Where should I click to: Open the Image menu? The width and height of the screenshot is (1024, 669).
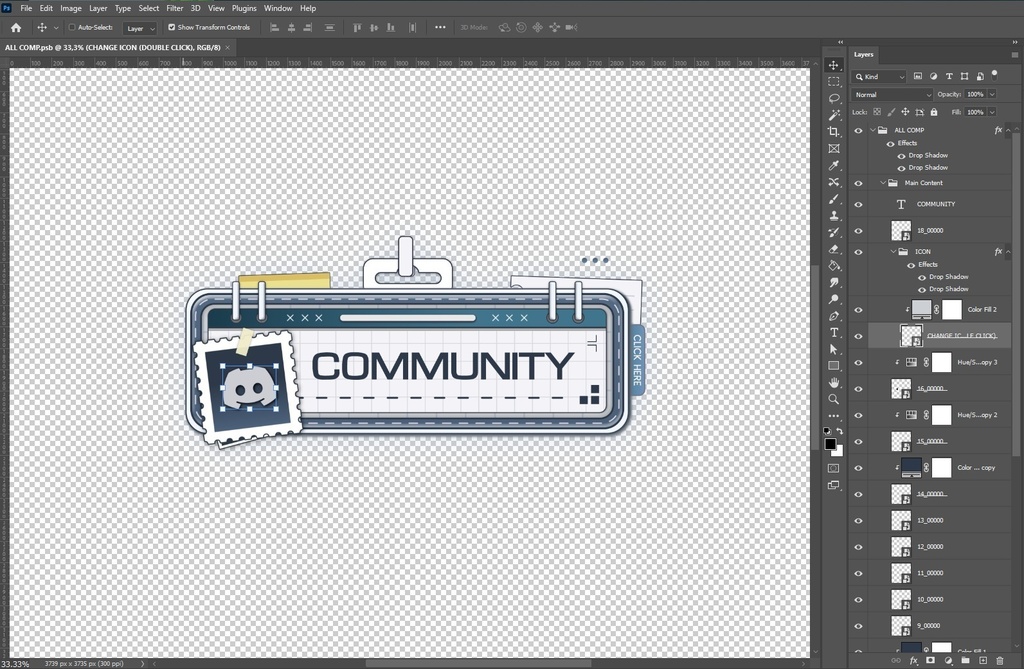(71, 8)
